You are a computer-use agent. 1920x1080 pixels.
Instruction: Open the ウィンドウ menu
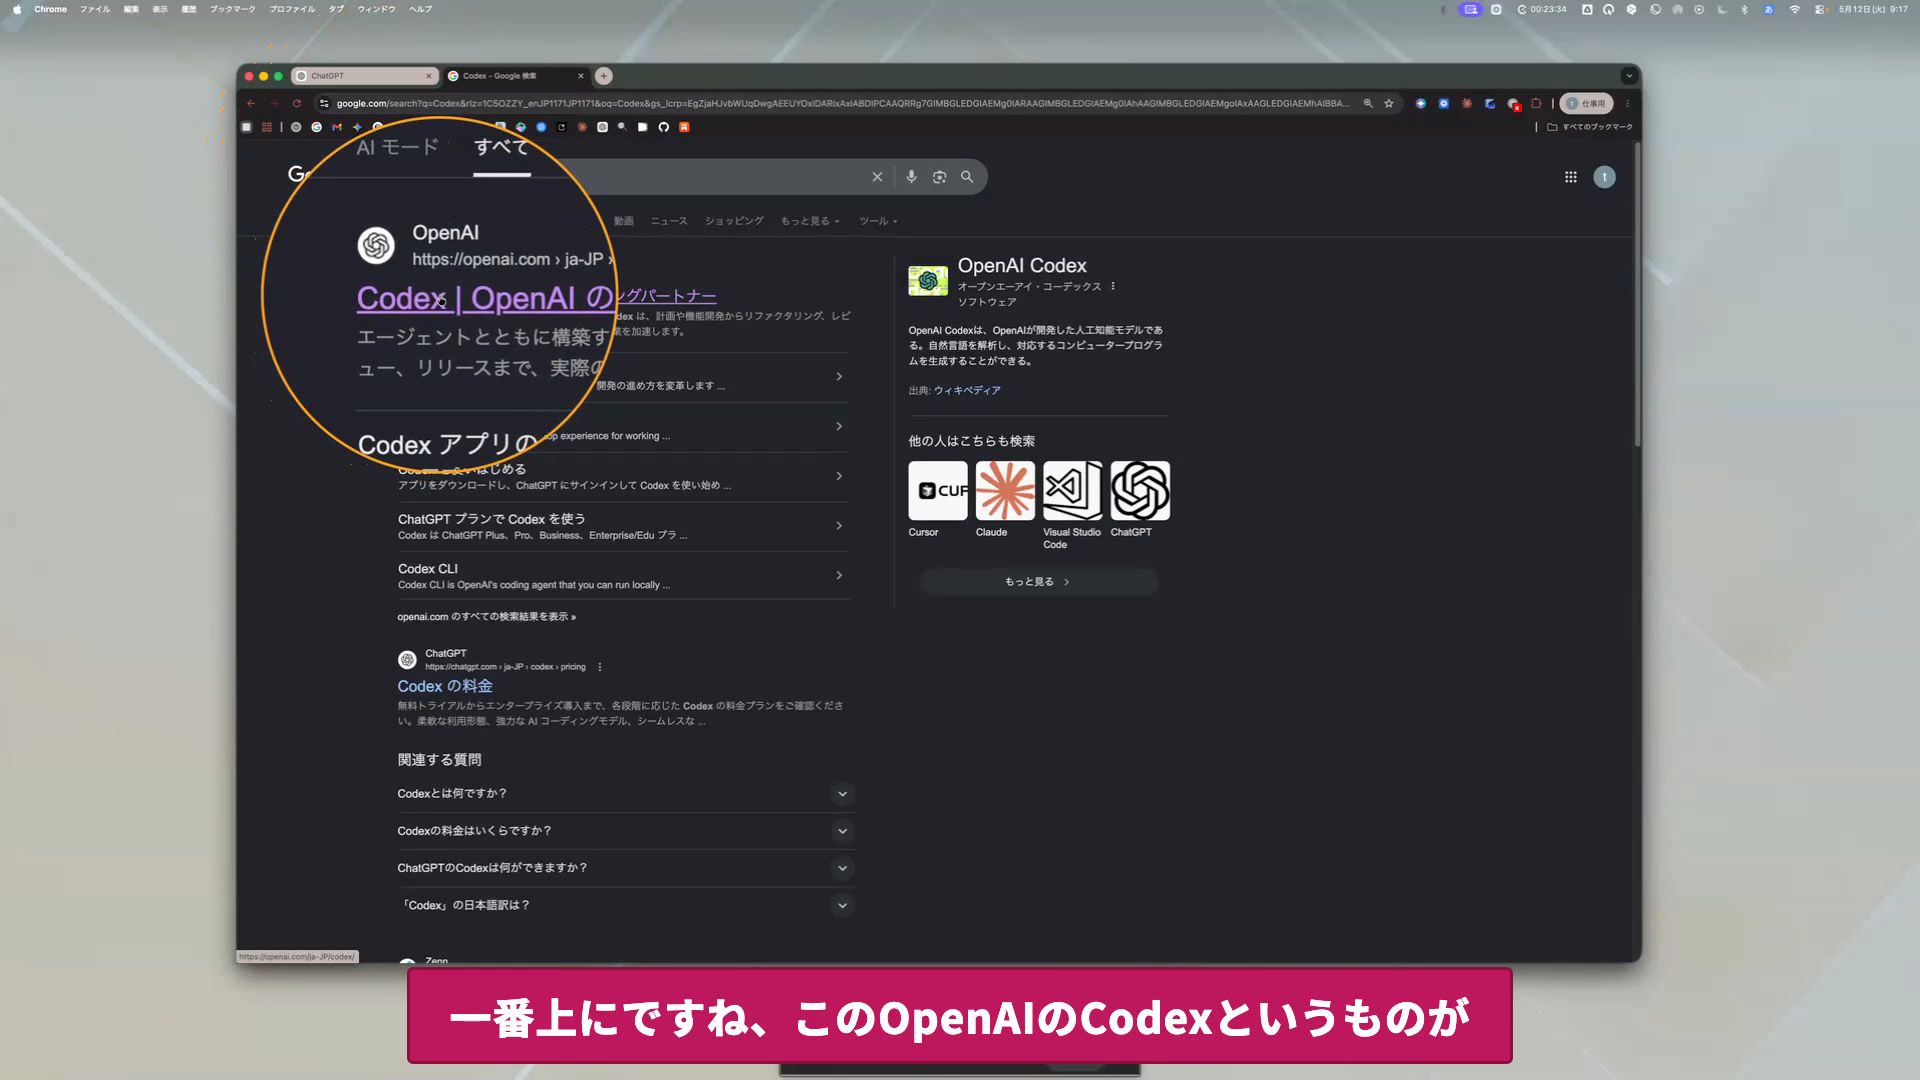pyautogui.click(x=376, y=9)
